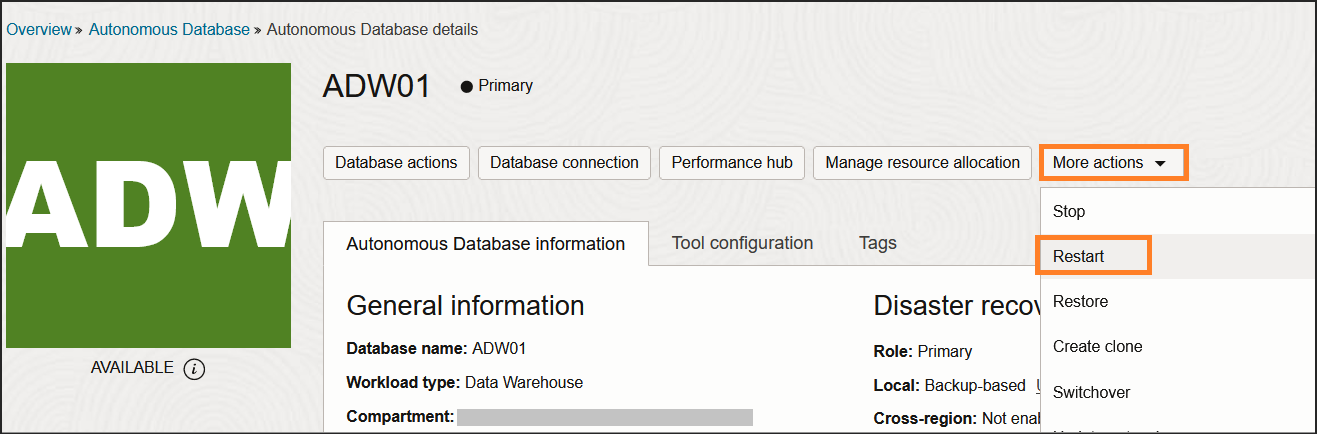Viewport: 1317px width, 434px height.
Task: Go to Overview breadcrumb link
Action: tap(39, 30)
